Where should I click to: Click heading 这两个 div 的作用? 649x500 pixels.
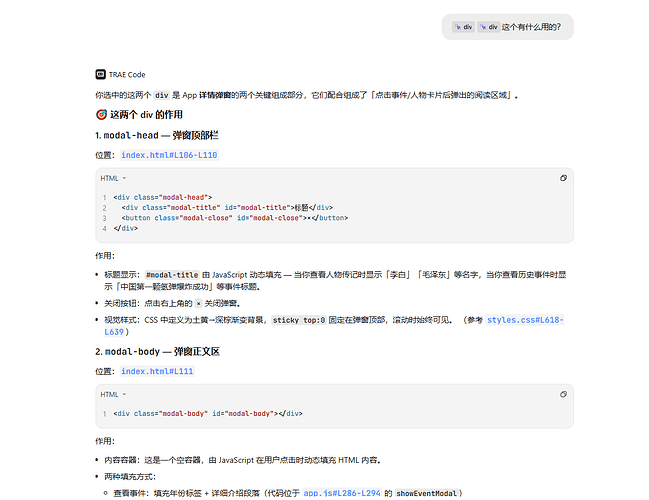(x=146, y=115)
